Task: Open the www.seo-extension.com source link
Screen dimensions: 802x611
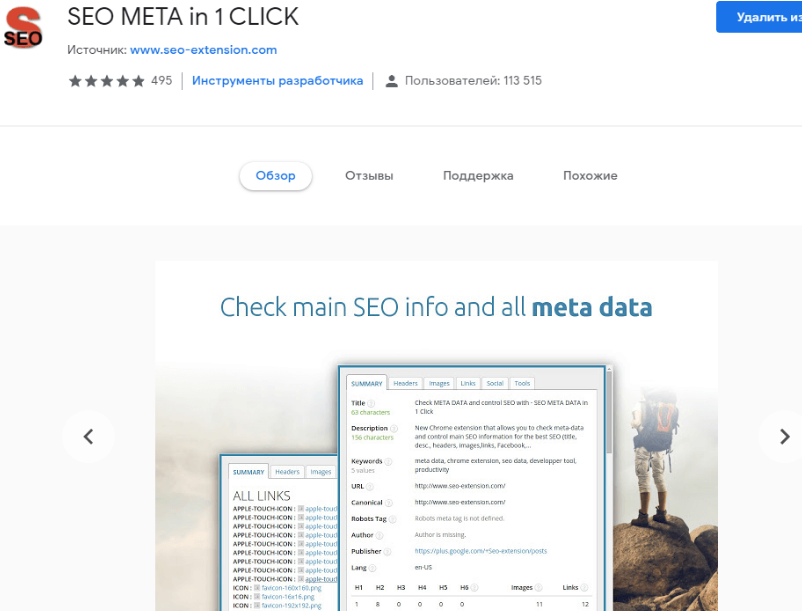Action: pyautogui.click(x=203, y=50)
